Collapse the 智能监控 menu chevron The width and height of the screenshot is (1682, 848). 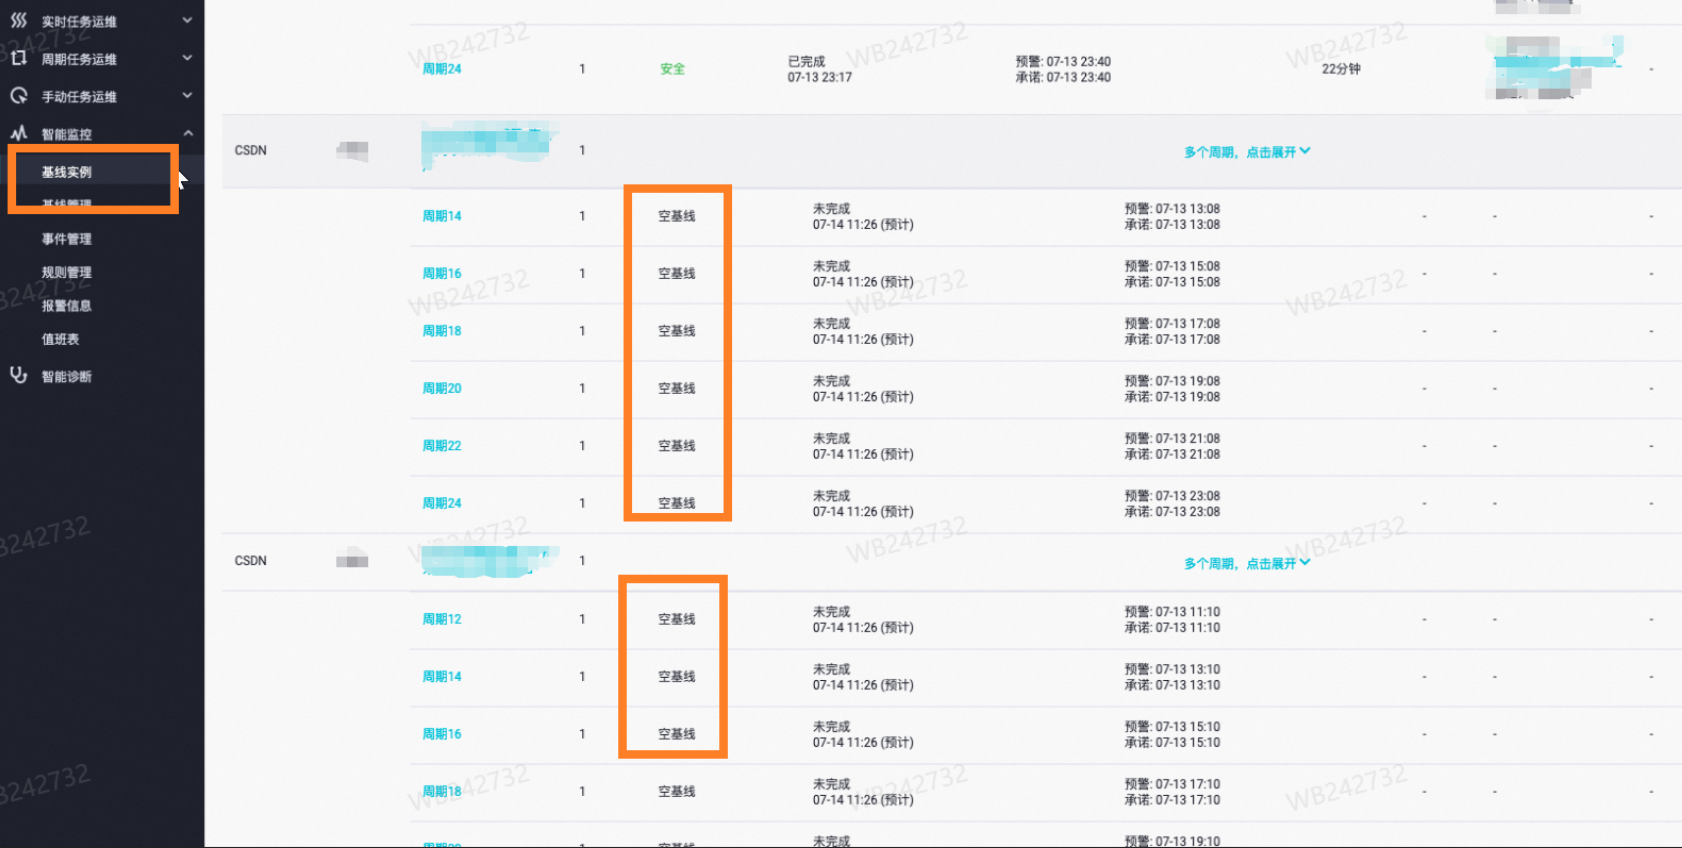pos(187,133)
